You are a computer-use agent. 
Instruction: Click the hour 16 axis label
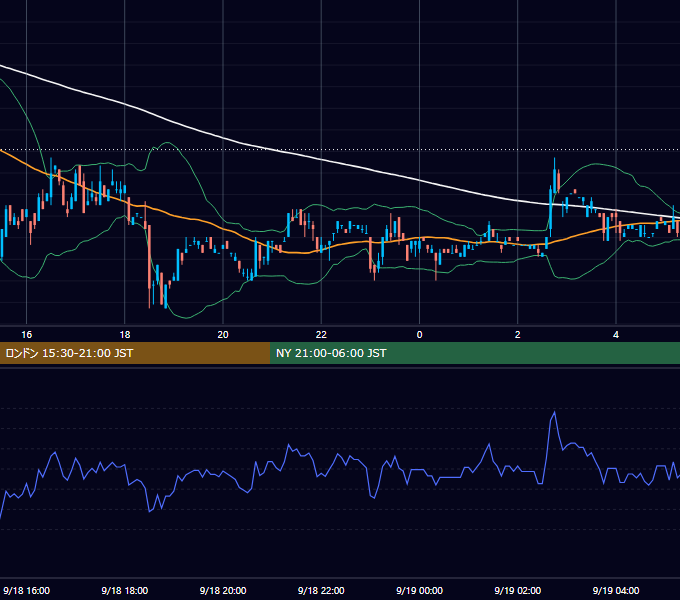26,334
